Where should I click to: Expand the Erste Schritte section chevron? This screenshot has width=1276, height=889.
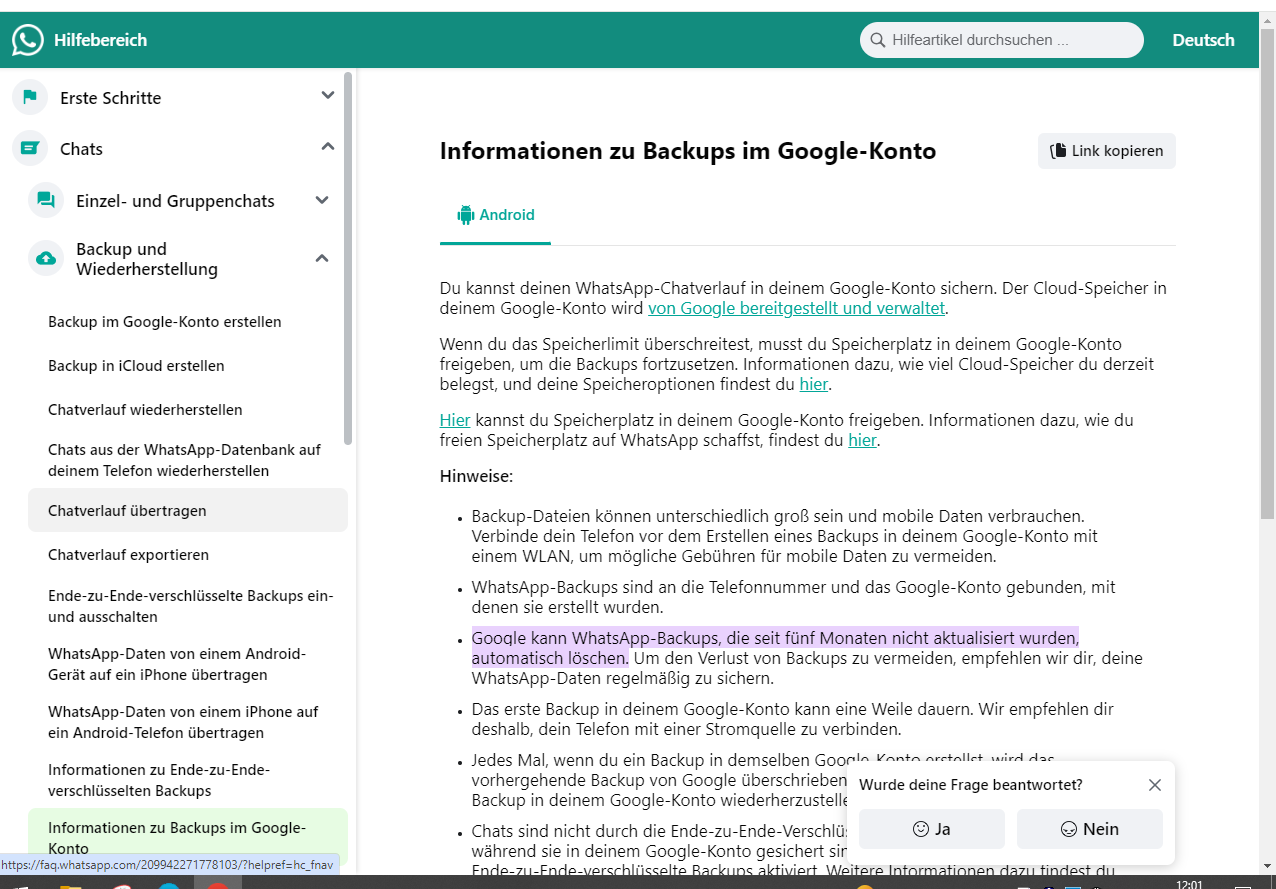(x=327, y=96)
